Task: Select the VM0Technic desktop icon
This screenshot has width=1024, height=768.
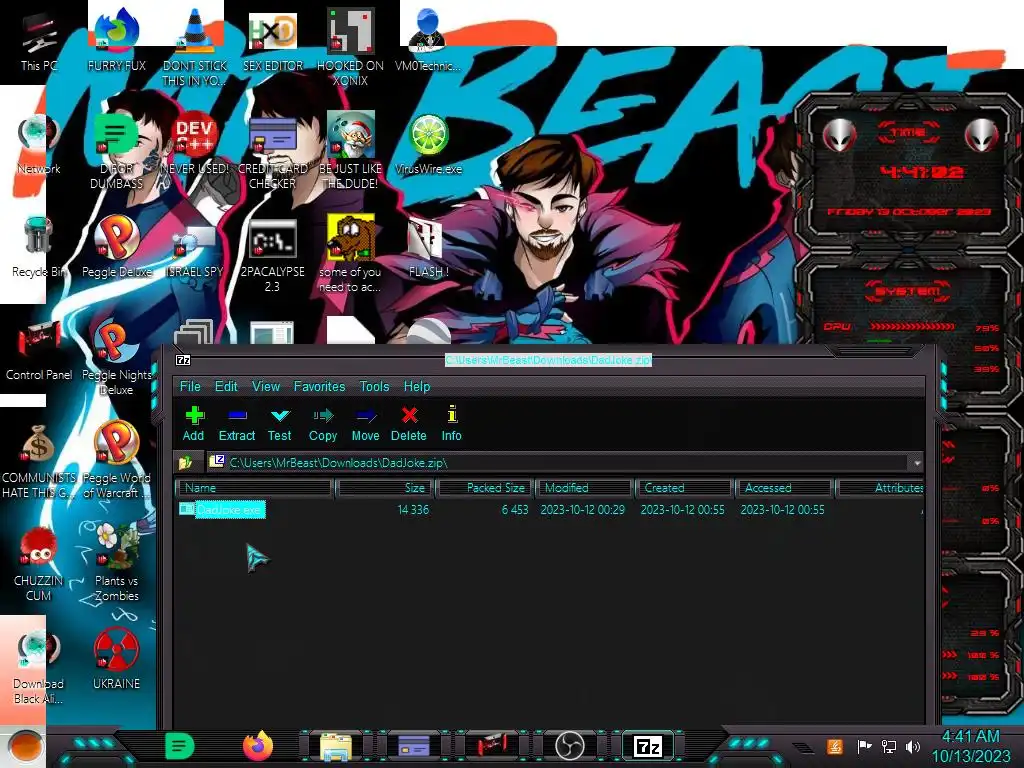Action: click(428, 40)
